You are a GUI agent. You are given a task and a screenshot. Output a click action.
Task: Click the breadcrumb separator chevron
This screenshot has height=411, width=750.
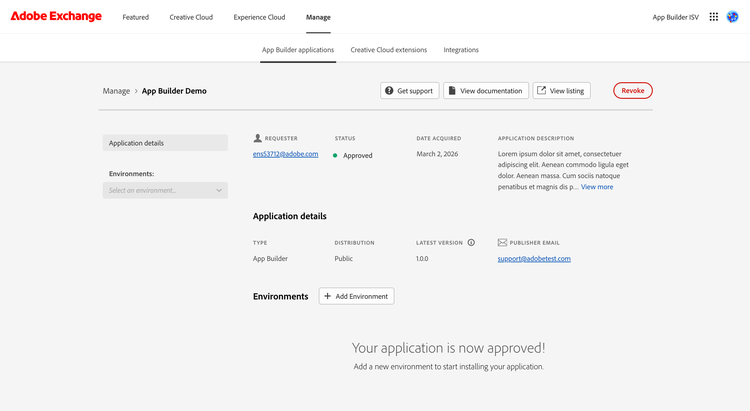coord(136,91)
